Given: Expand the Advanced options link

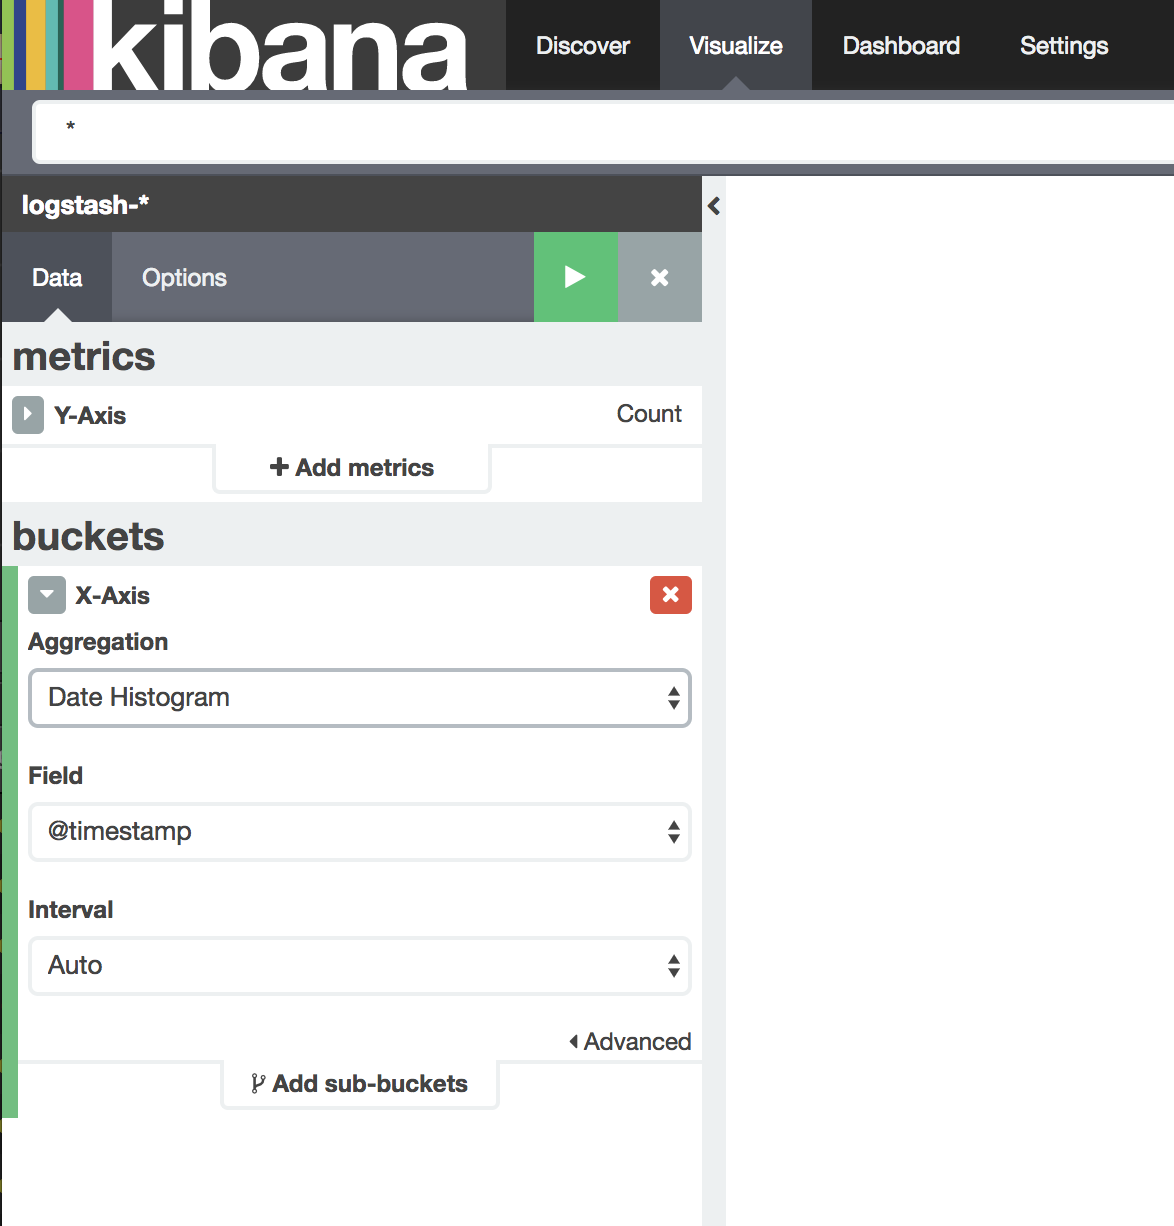Looking at the screenshot, I should [630, 1041].
